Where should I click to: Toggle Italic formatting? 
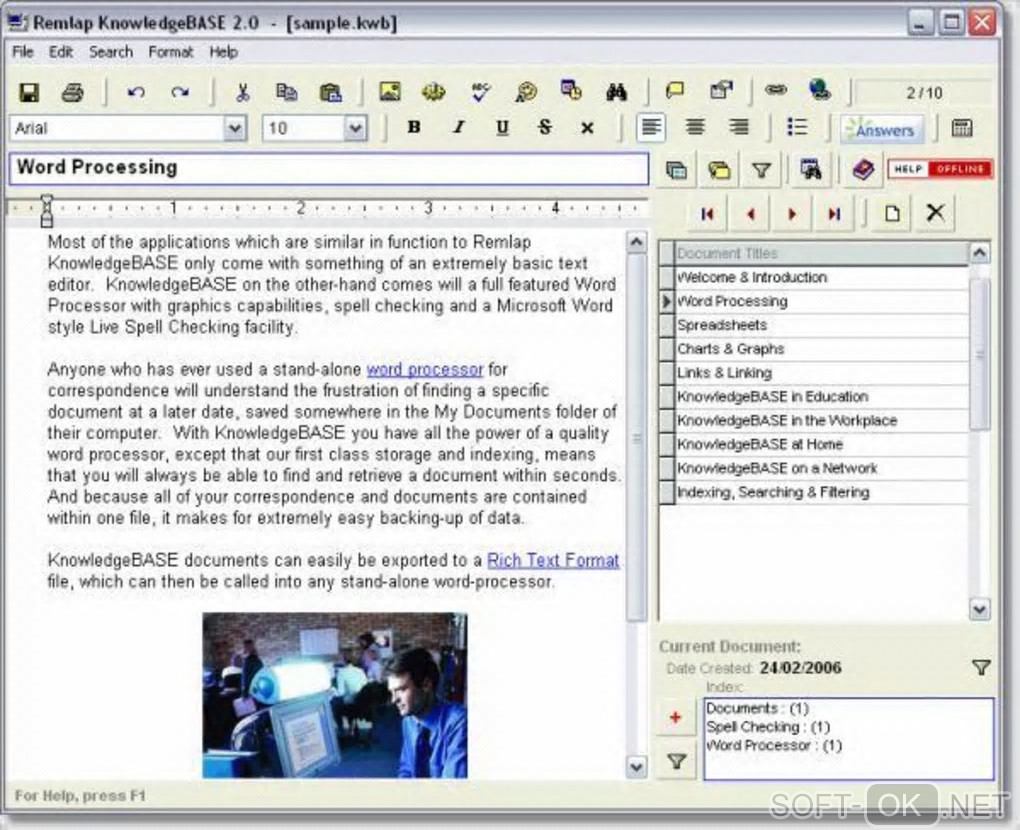tap(459, 127)
